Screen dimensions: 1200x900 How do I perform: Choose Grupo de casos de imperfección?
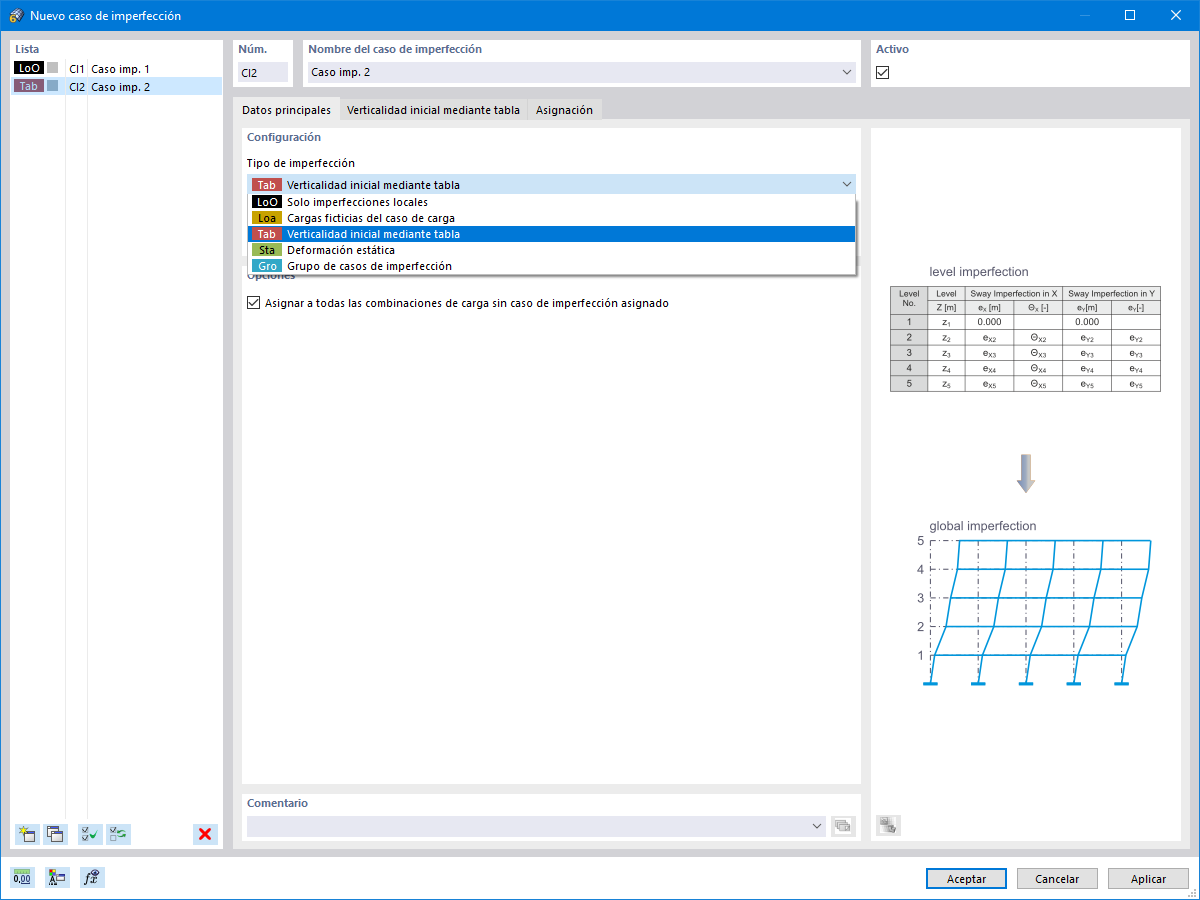coord(552,266)
